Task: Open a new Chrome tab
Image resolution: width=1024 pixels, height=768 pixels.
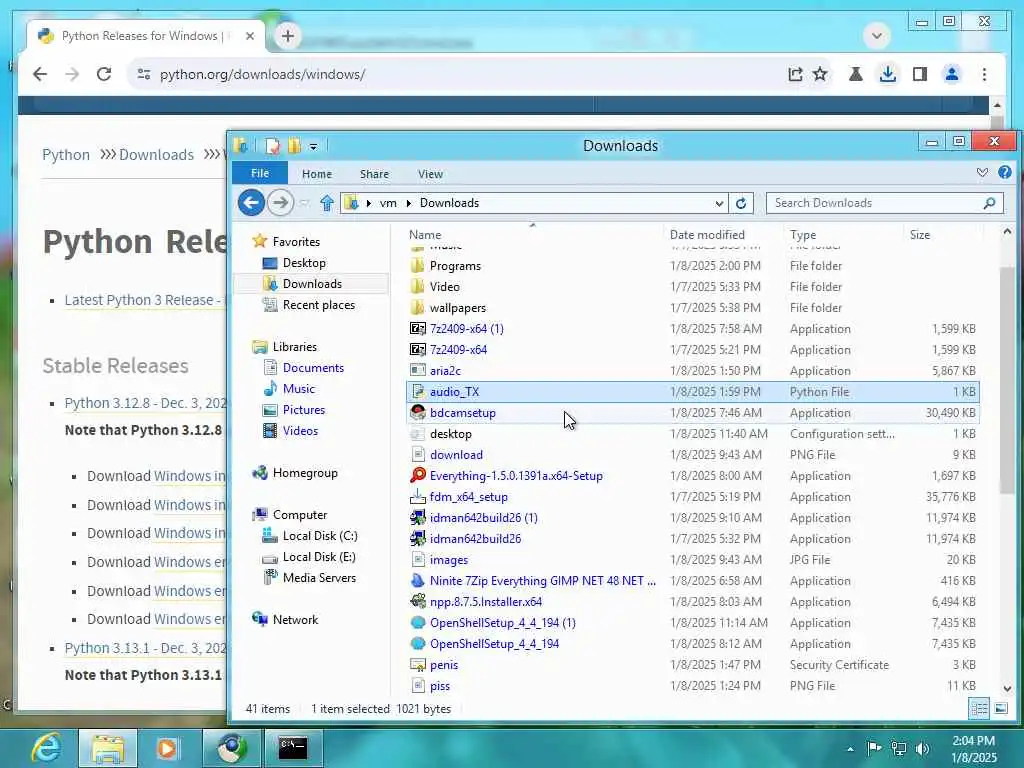Action: [287, 36]
